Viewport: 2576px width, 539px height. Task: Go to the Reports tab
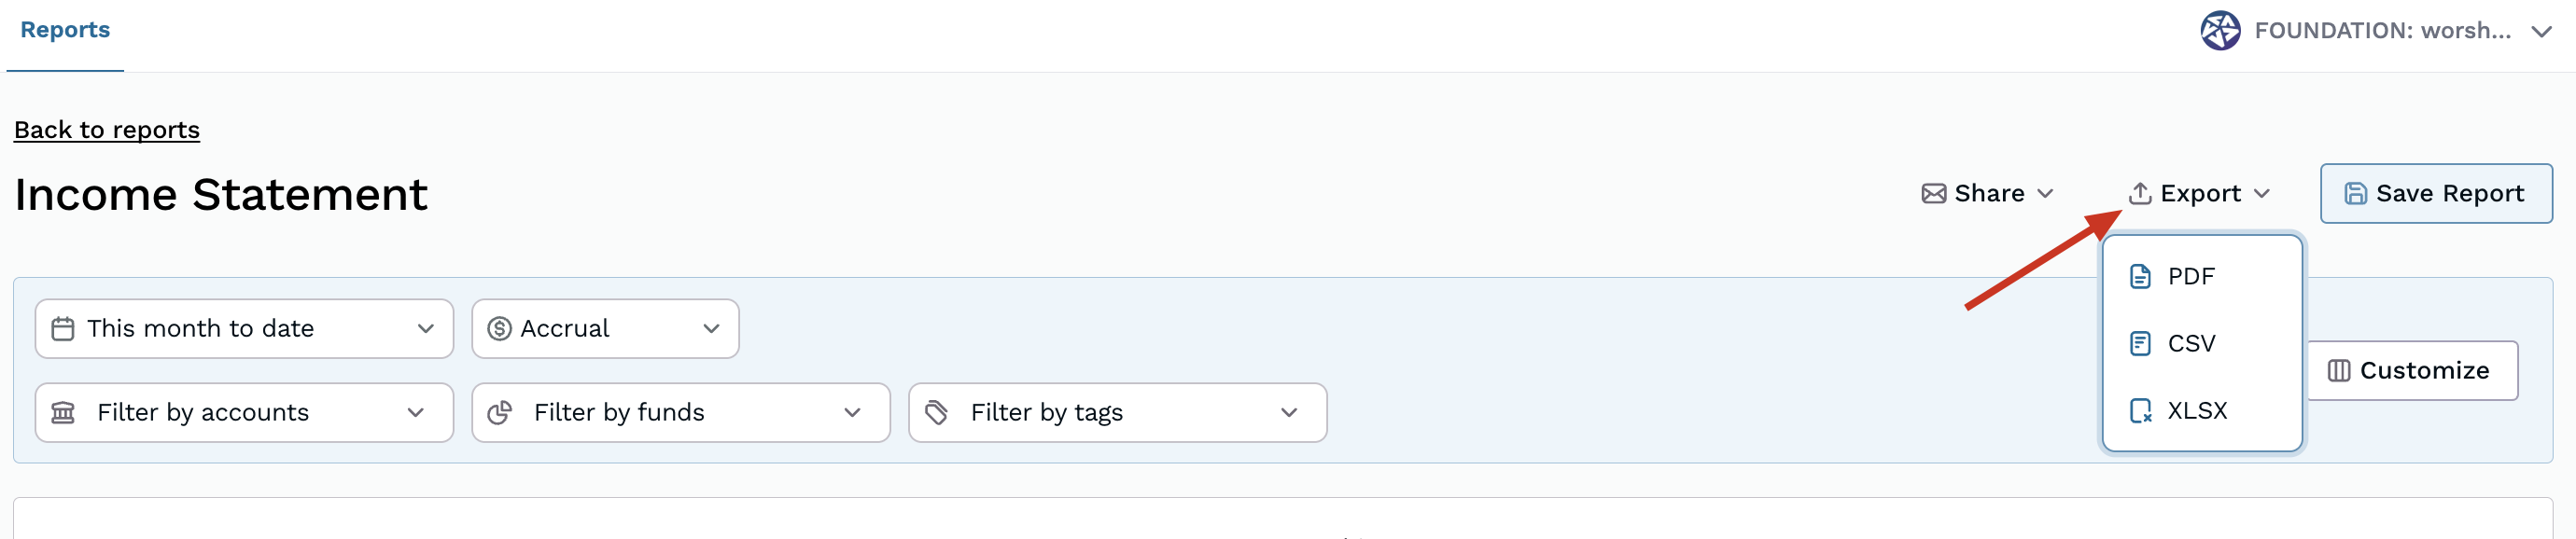(x=65, y=30)
